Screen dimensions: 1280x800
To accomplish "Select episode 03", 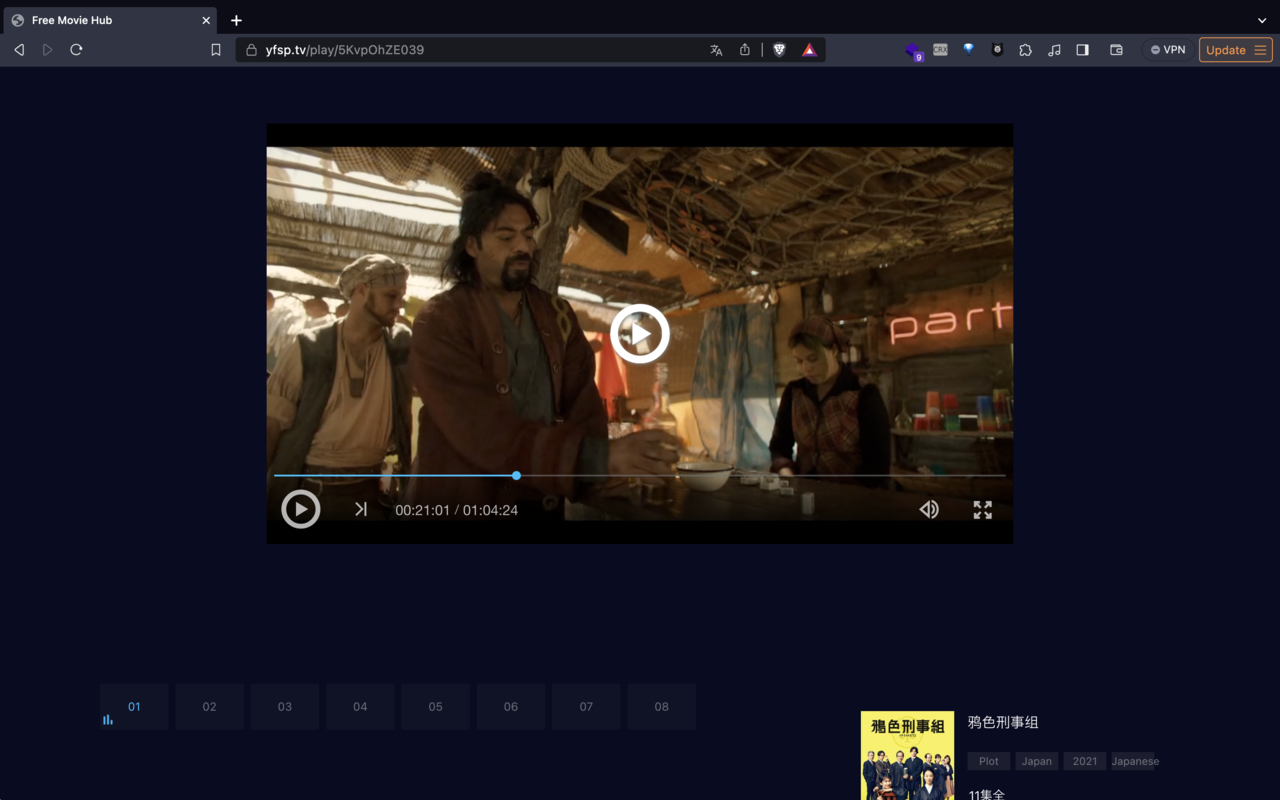I will click(285, 707).
